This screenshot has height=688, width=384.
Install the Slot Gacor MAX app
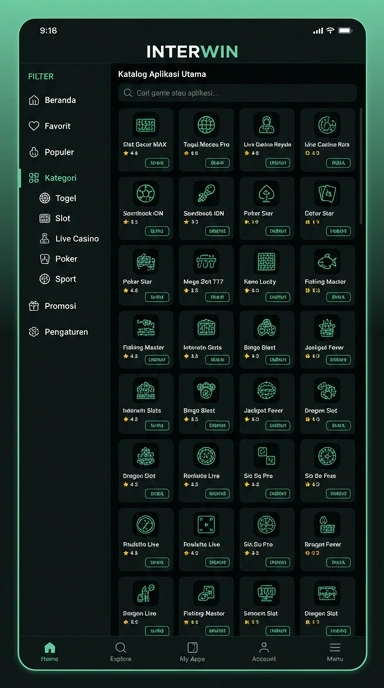point(157,163)
